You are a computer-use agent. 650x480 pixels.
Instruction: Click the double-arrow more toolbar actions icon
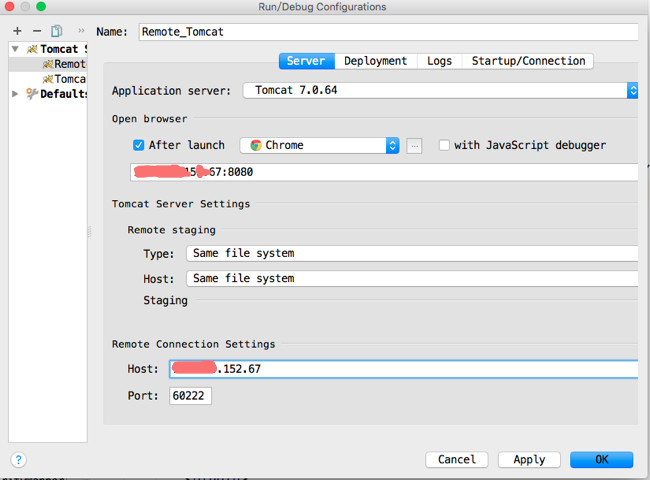click(x=81, y=31)
